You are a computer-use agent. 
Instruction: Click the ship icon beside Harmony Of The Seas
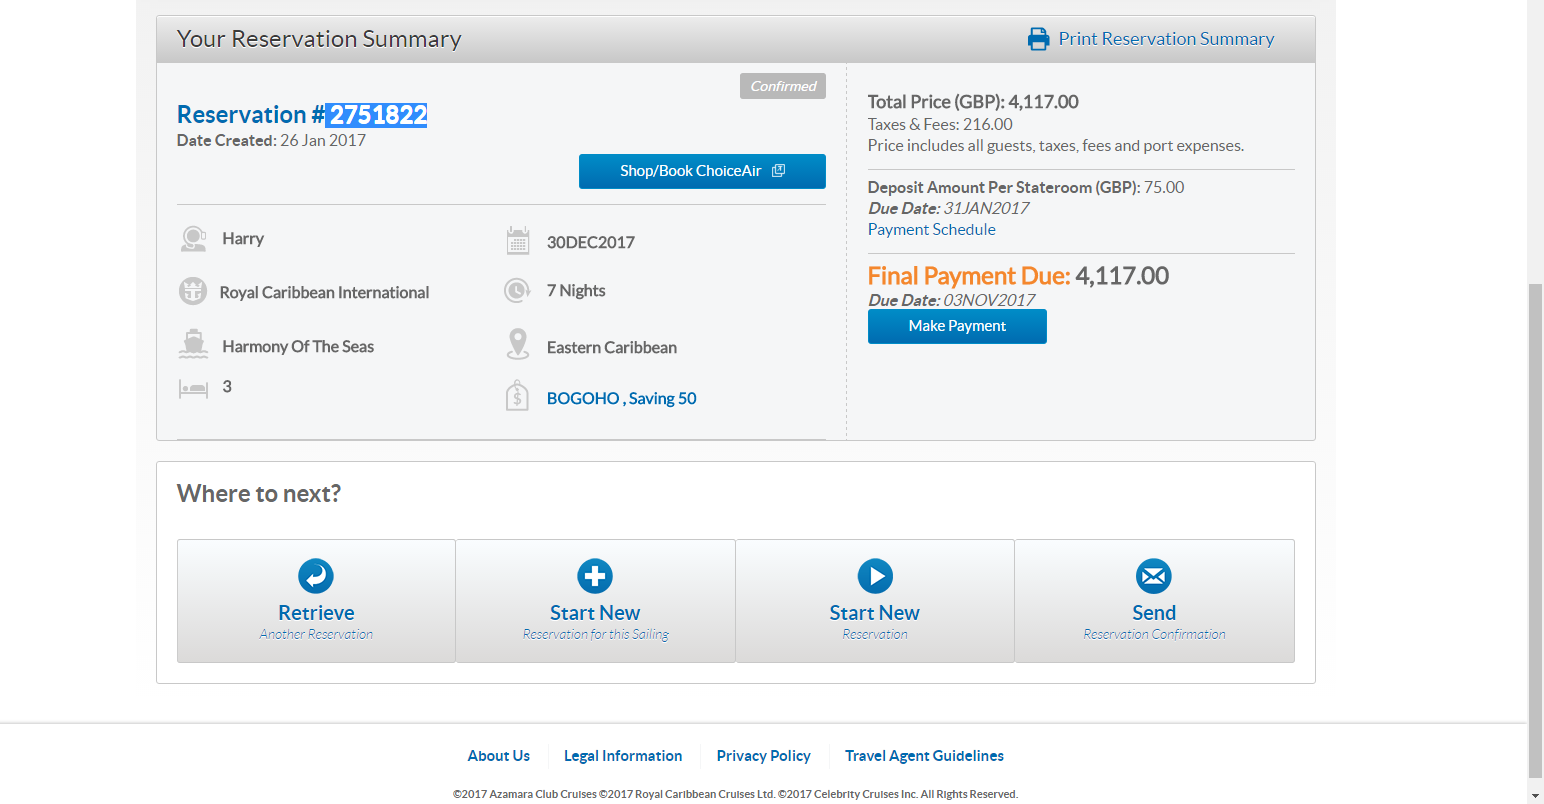point(193,344)
